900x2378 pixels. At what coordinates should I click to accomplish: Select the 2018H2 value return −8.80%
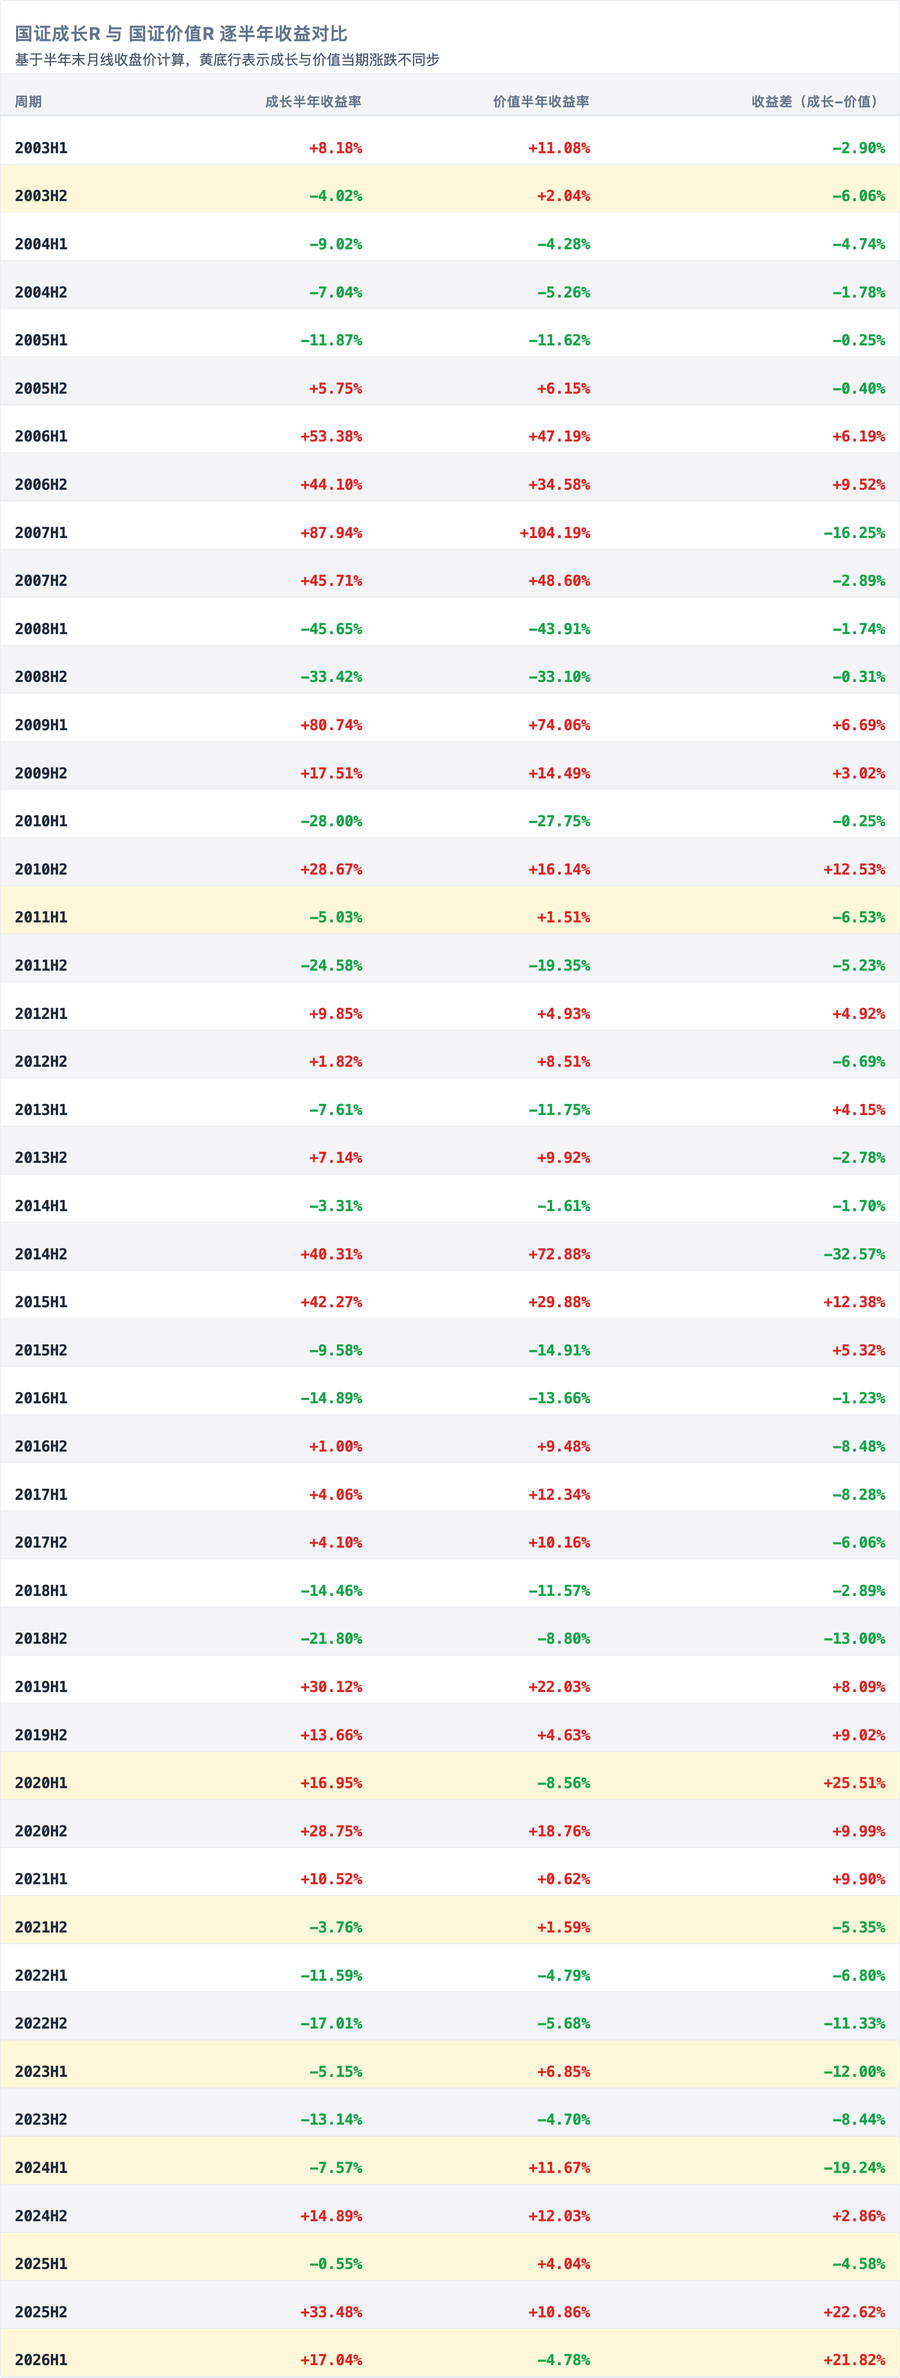(563, 1639)
